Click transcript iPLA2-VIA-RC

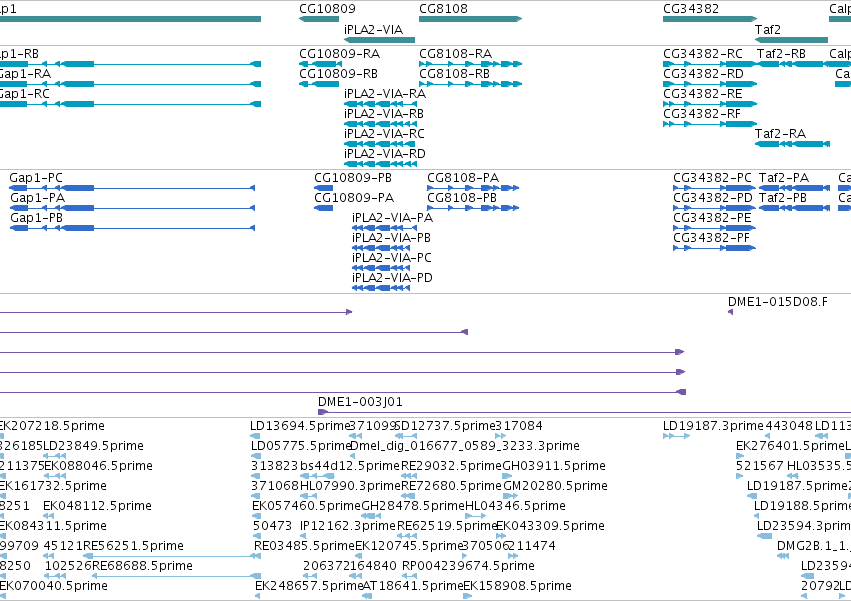pyautogui.click(x=384, y=134)
